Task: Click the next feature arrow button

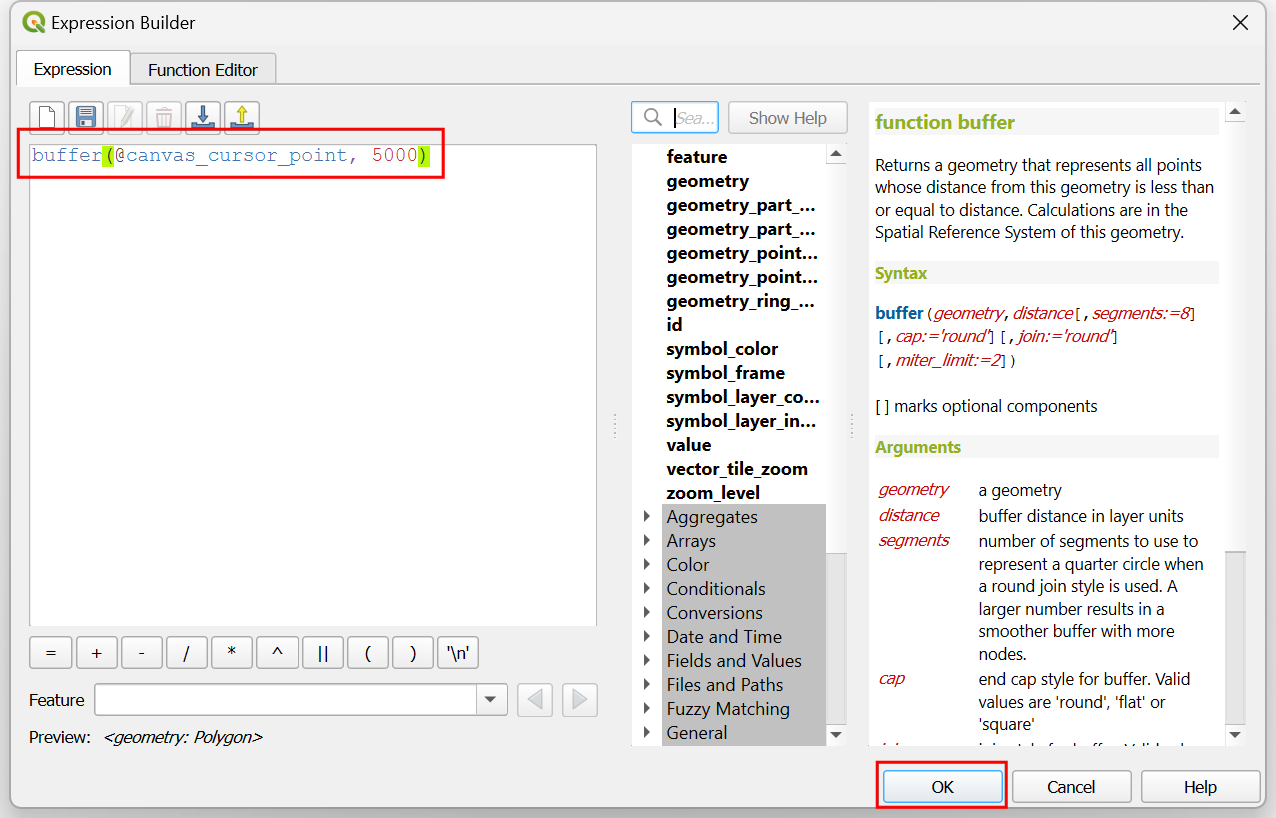Action: point(580,700)
